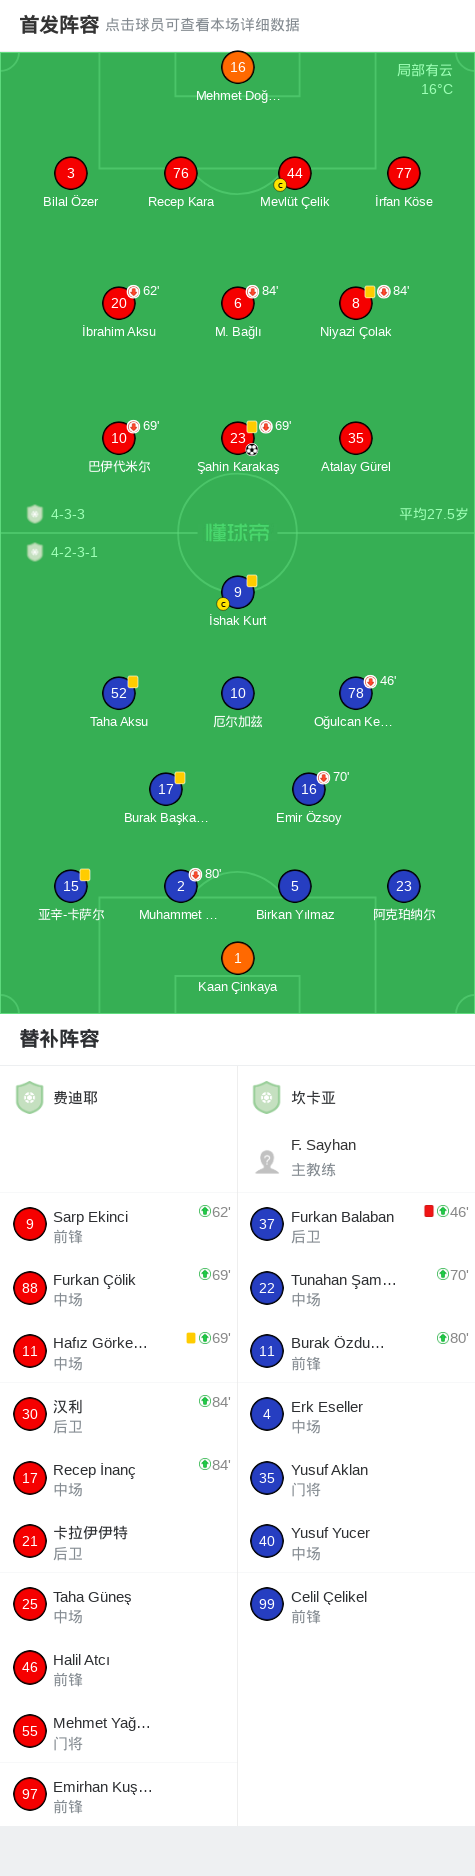The width and height of the screenshot is (475, 1876).
Task: Open substitute Celil Çelikel number 99
Action: point(356,1604)
